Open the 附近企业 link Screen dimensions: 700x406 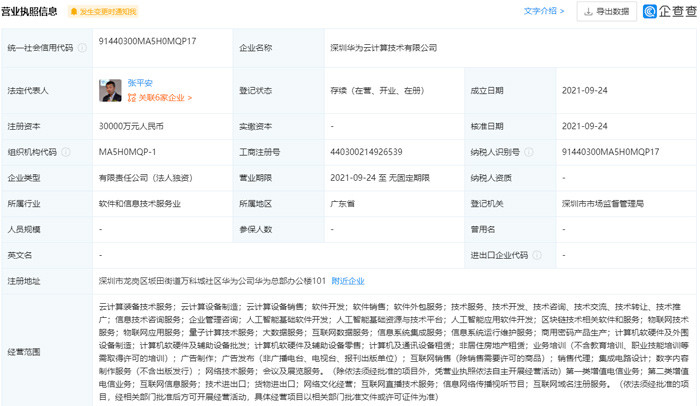tap(348, 281)
